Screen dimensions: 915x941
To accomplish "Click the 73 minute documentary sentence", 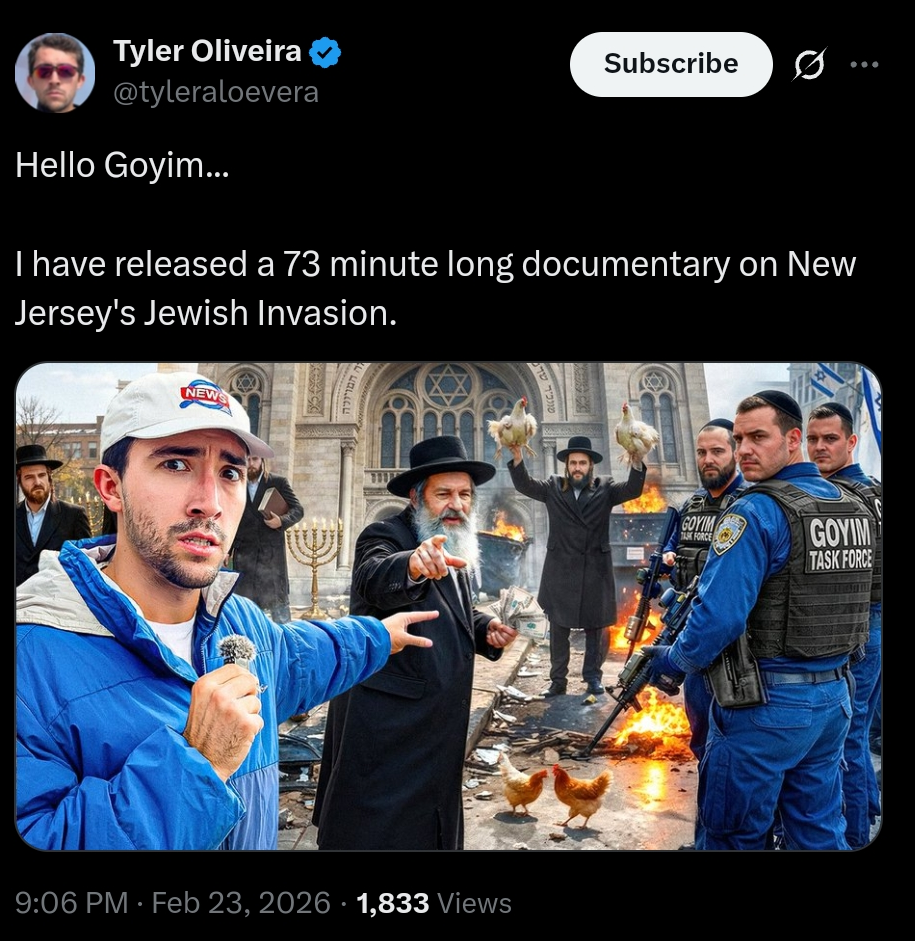I will [435, 289].
